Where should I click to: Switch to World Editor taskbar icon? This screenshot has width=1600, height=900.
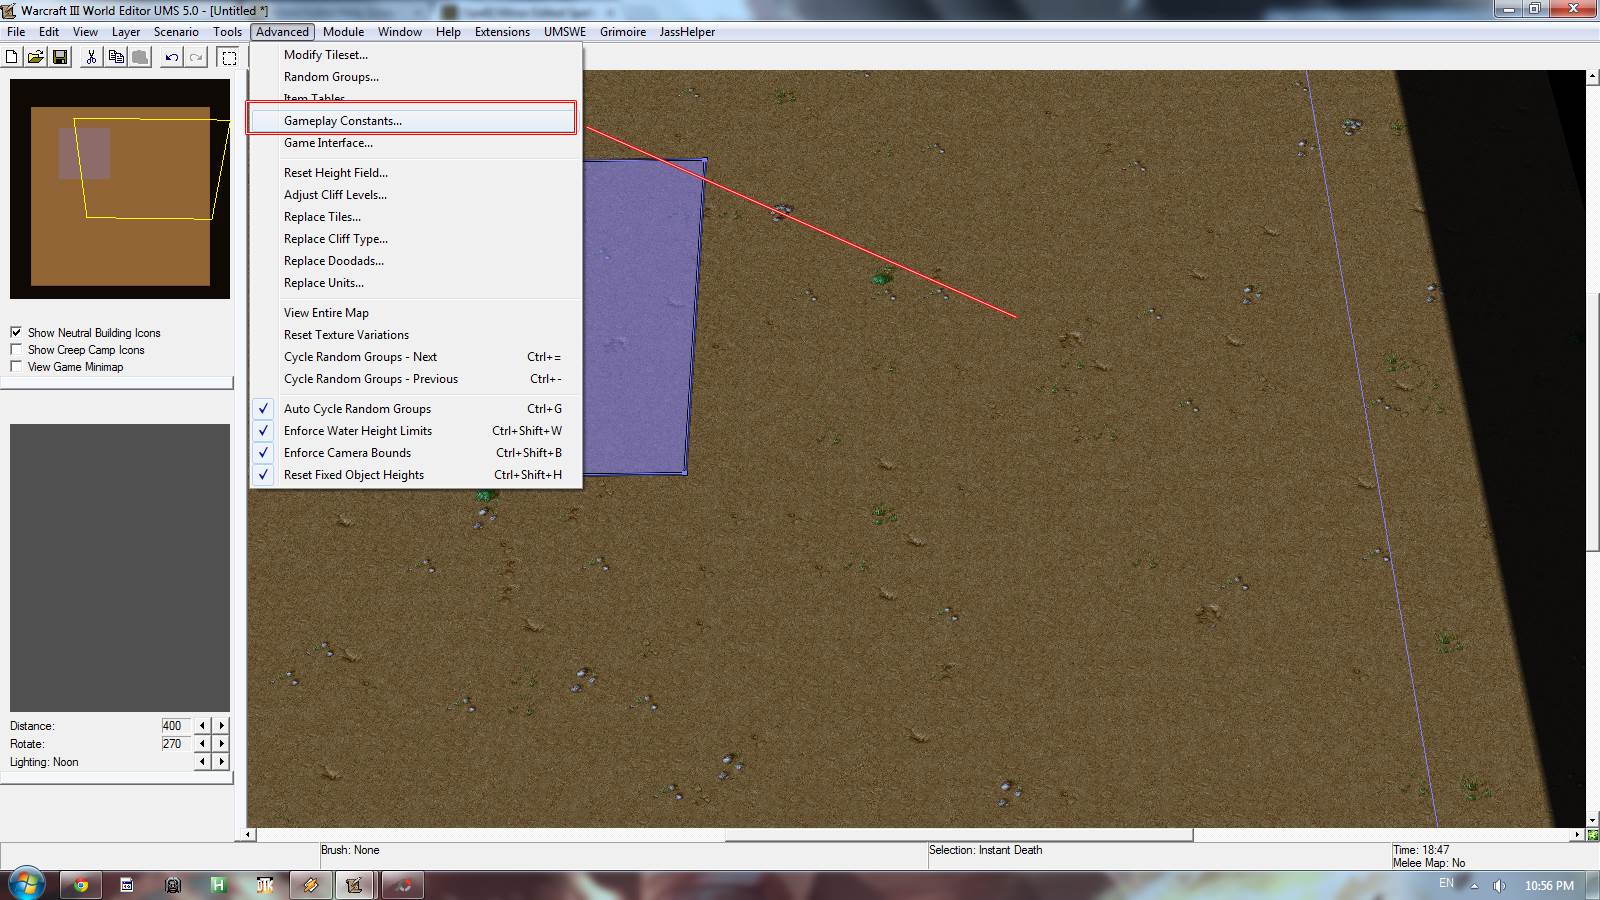coord(354,885)
